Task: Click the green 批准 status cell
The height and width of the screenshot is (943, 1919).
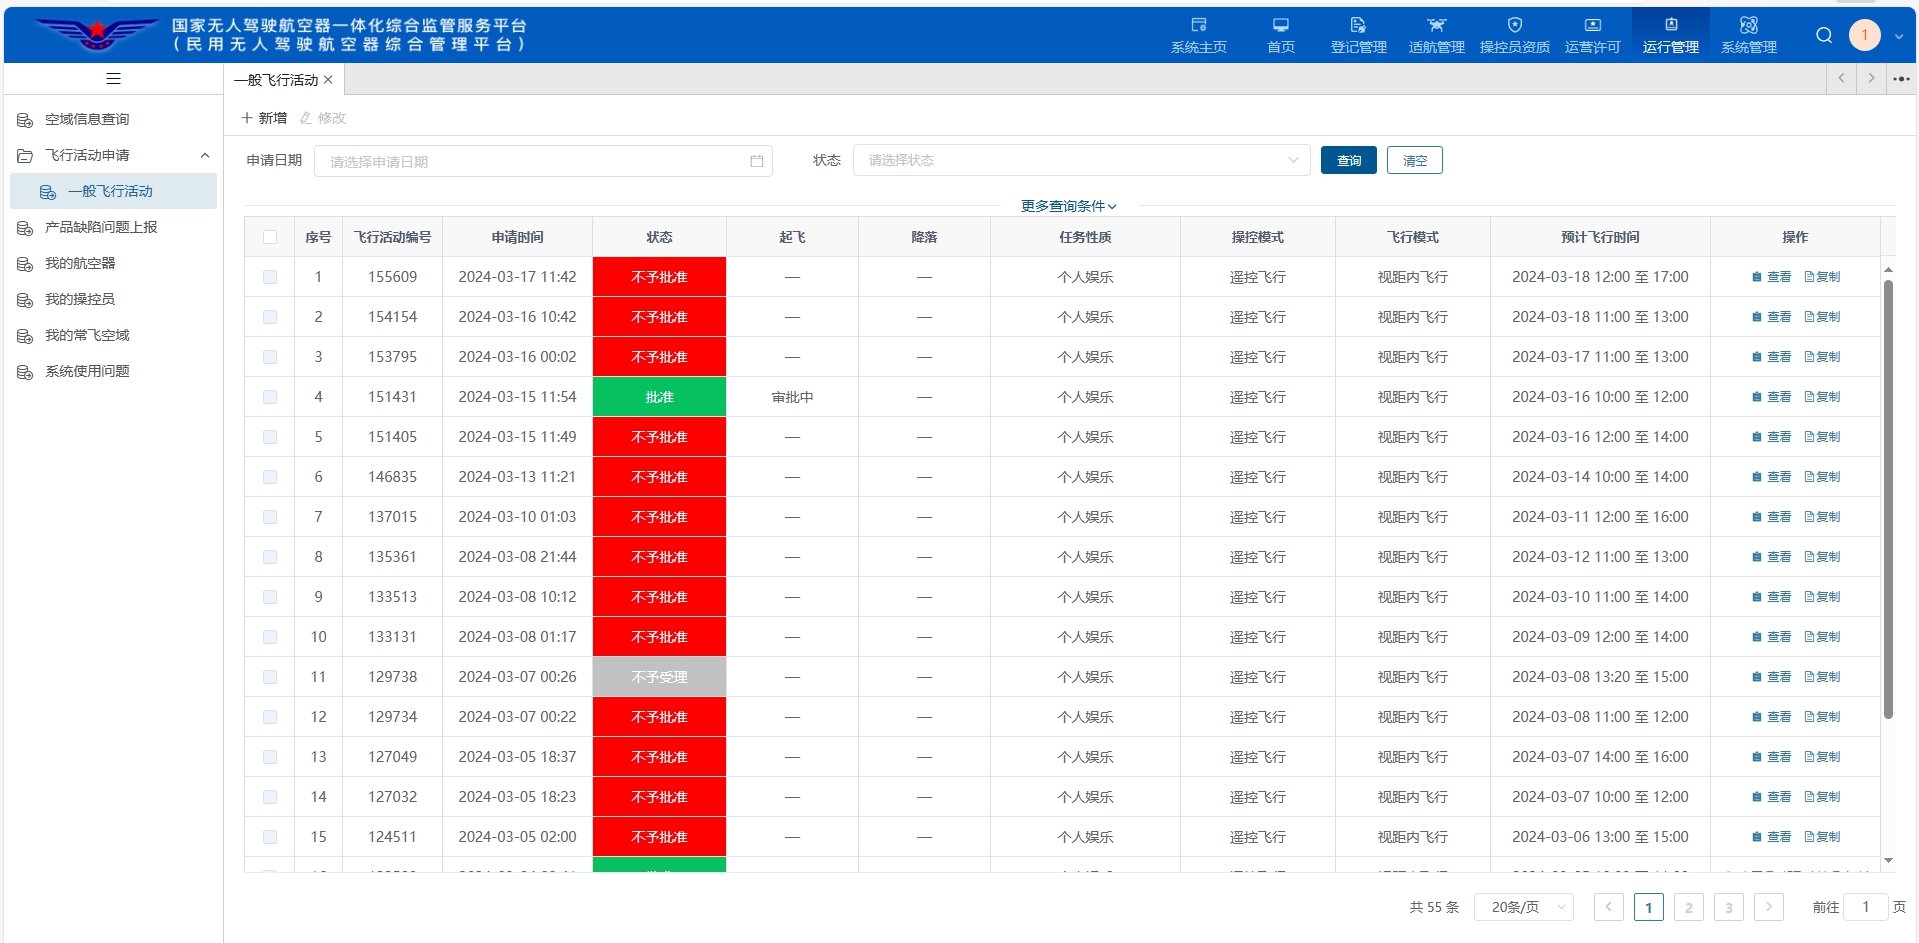Action: tap(659, 397)
